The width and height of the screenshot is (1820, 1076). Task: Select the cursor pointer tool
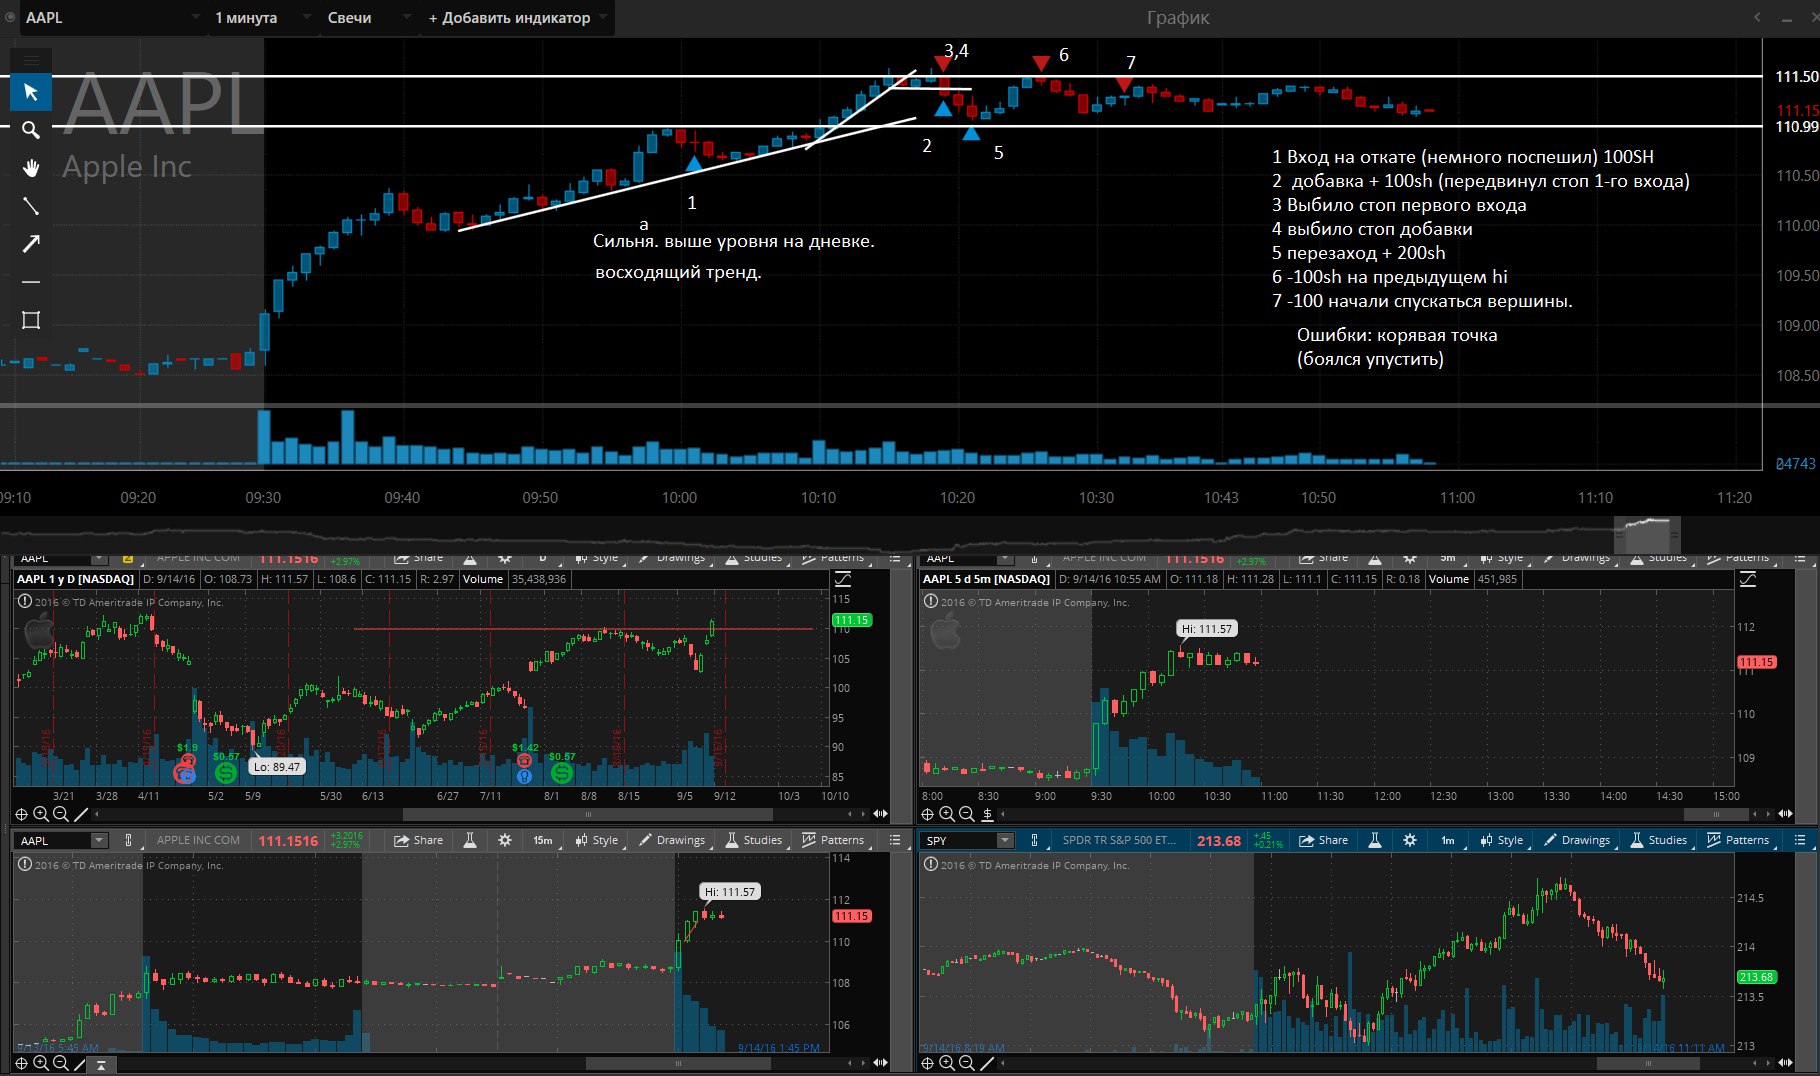click(31, 92)
